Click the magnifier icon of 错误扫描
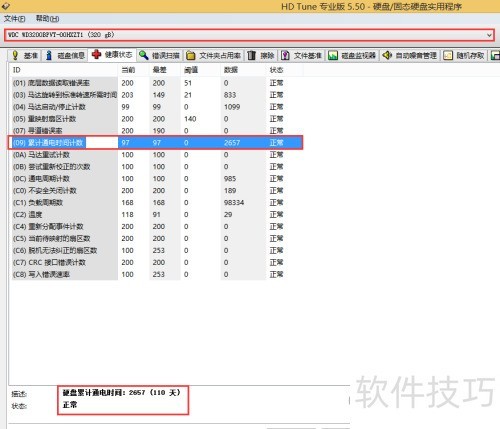Image resolution: width=500 pixels, height=429 pixels. 144,55
